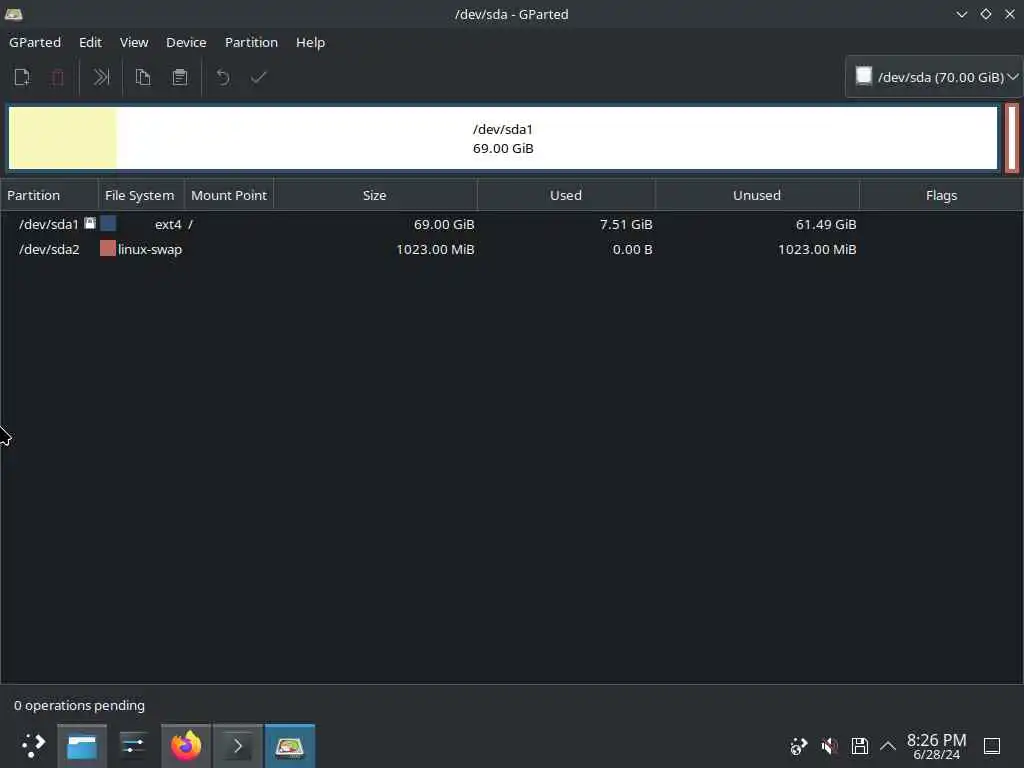Click the GParted window title icon
The image size is (1024, 768).
(x=14, y=14)
